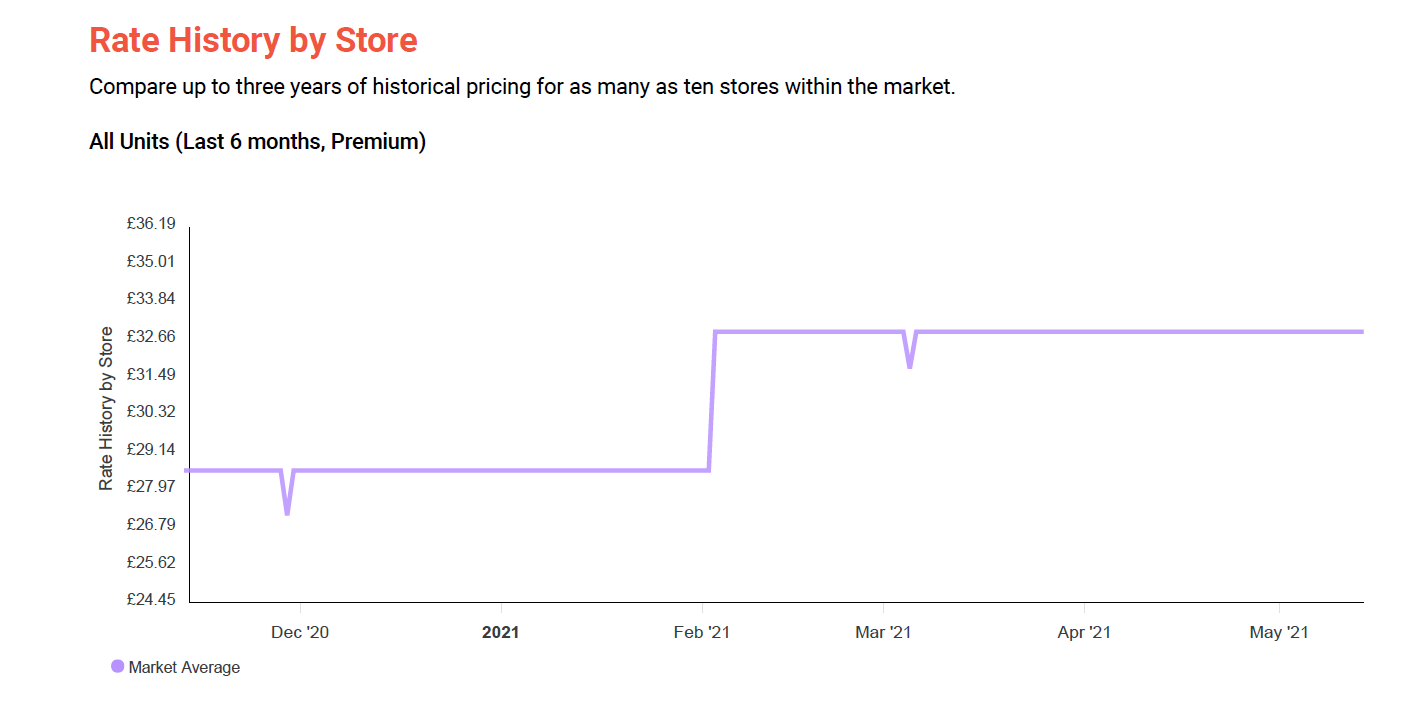Select the Apr '21 x-axis label
The image size is (1418, 713).
tap(1084, 633)
